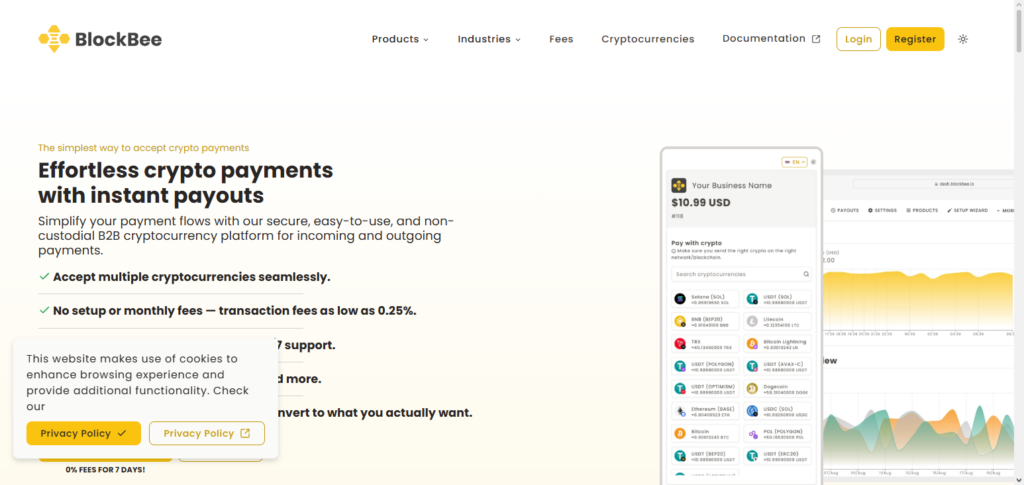
Task: Select the Bitcoin coin icon
Action: (x=679, y=433)
